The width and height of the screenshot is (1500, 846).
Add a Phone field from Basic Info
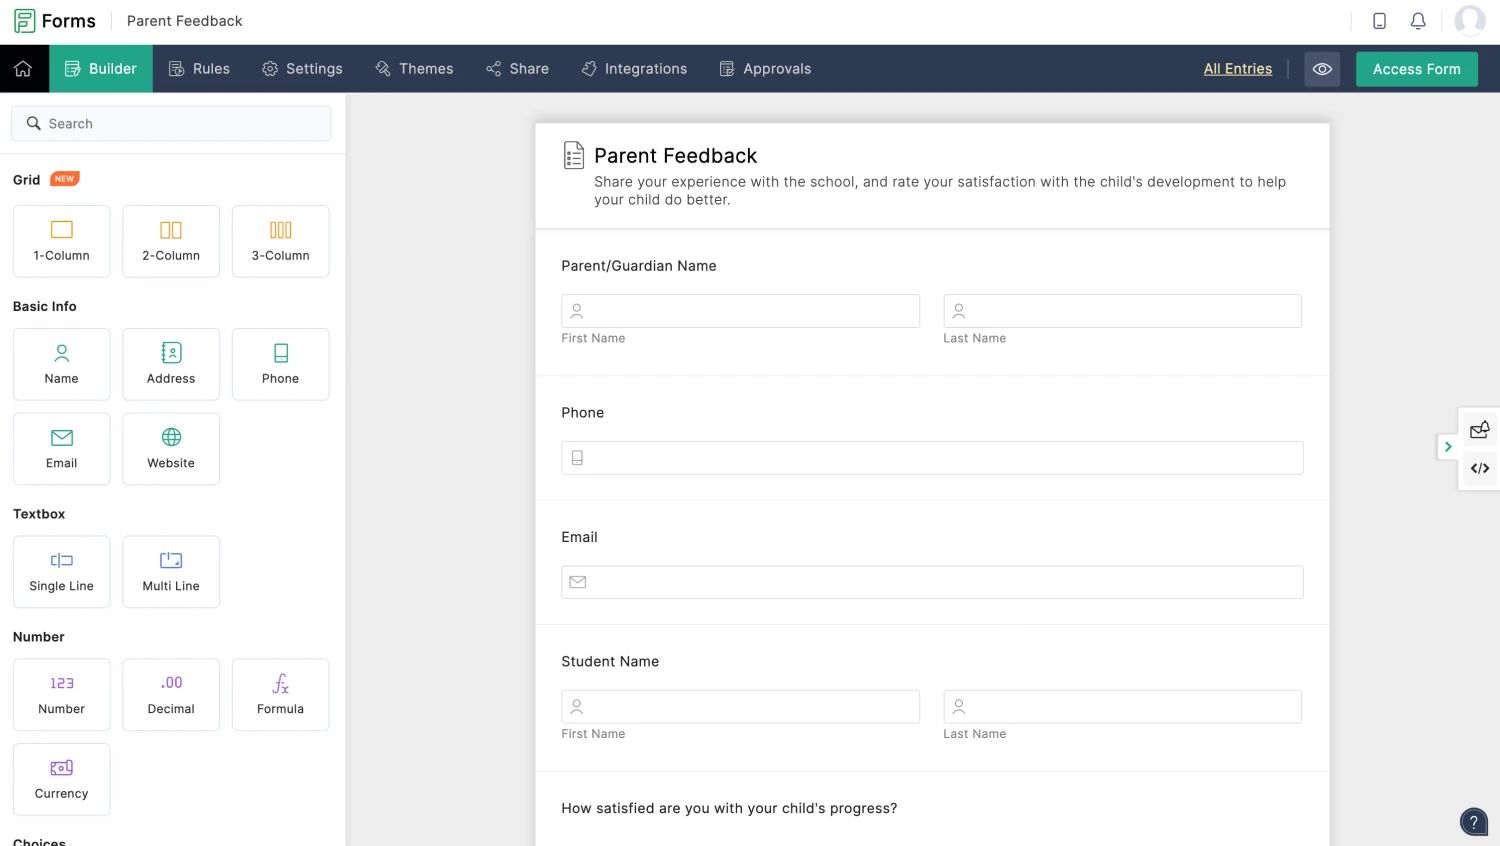280,363
